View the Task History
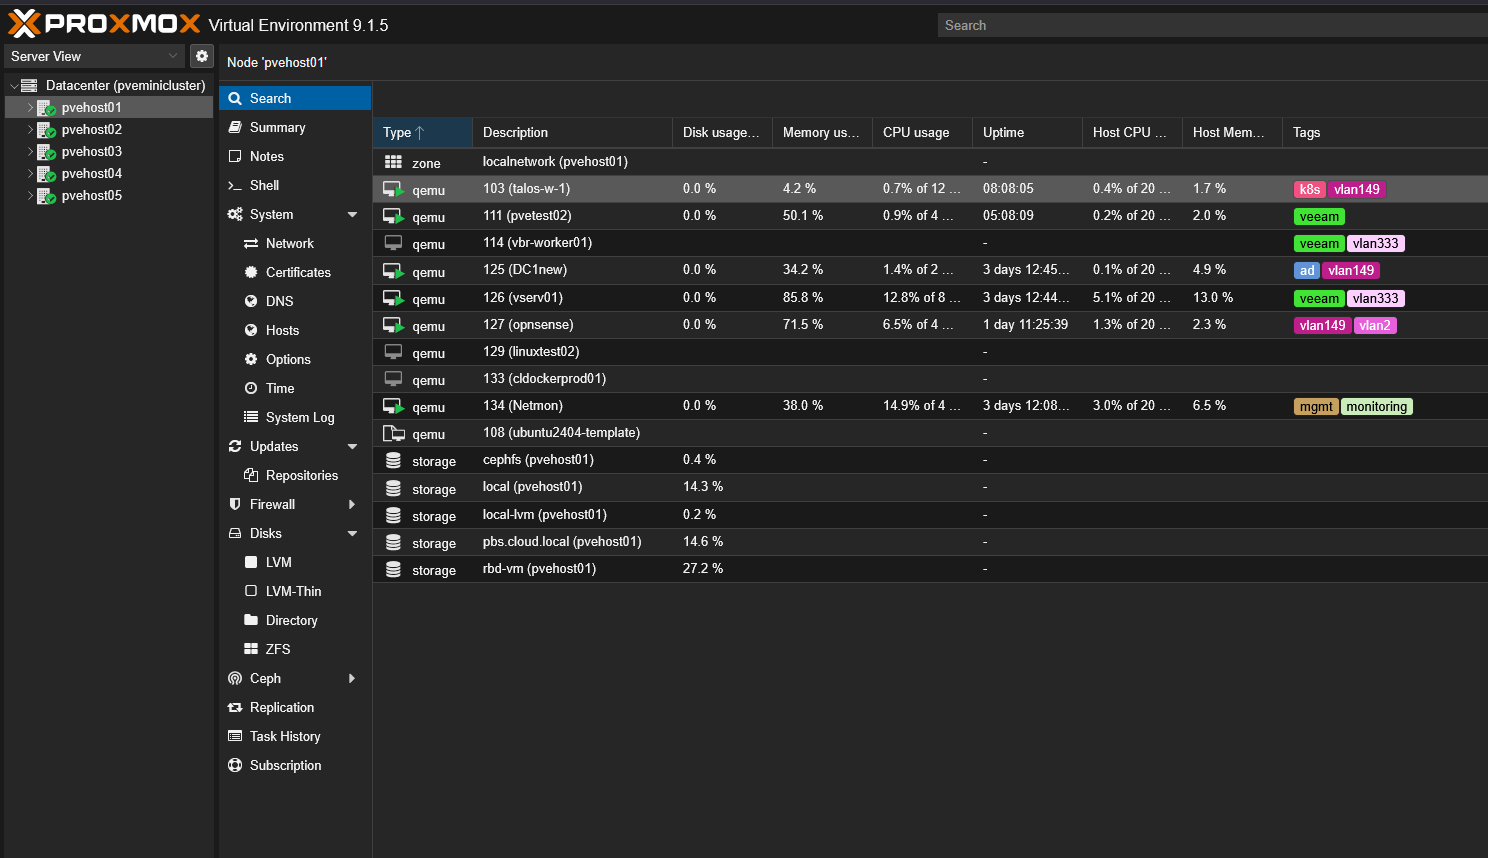This screenshot has width=1488, height=858. [x=285, y=736]
